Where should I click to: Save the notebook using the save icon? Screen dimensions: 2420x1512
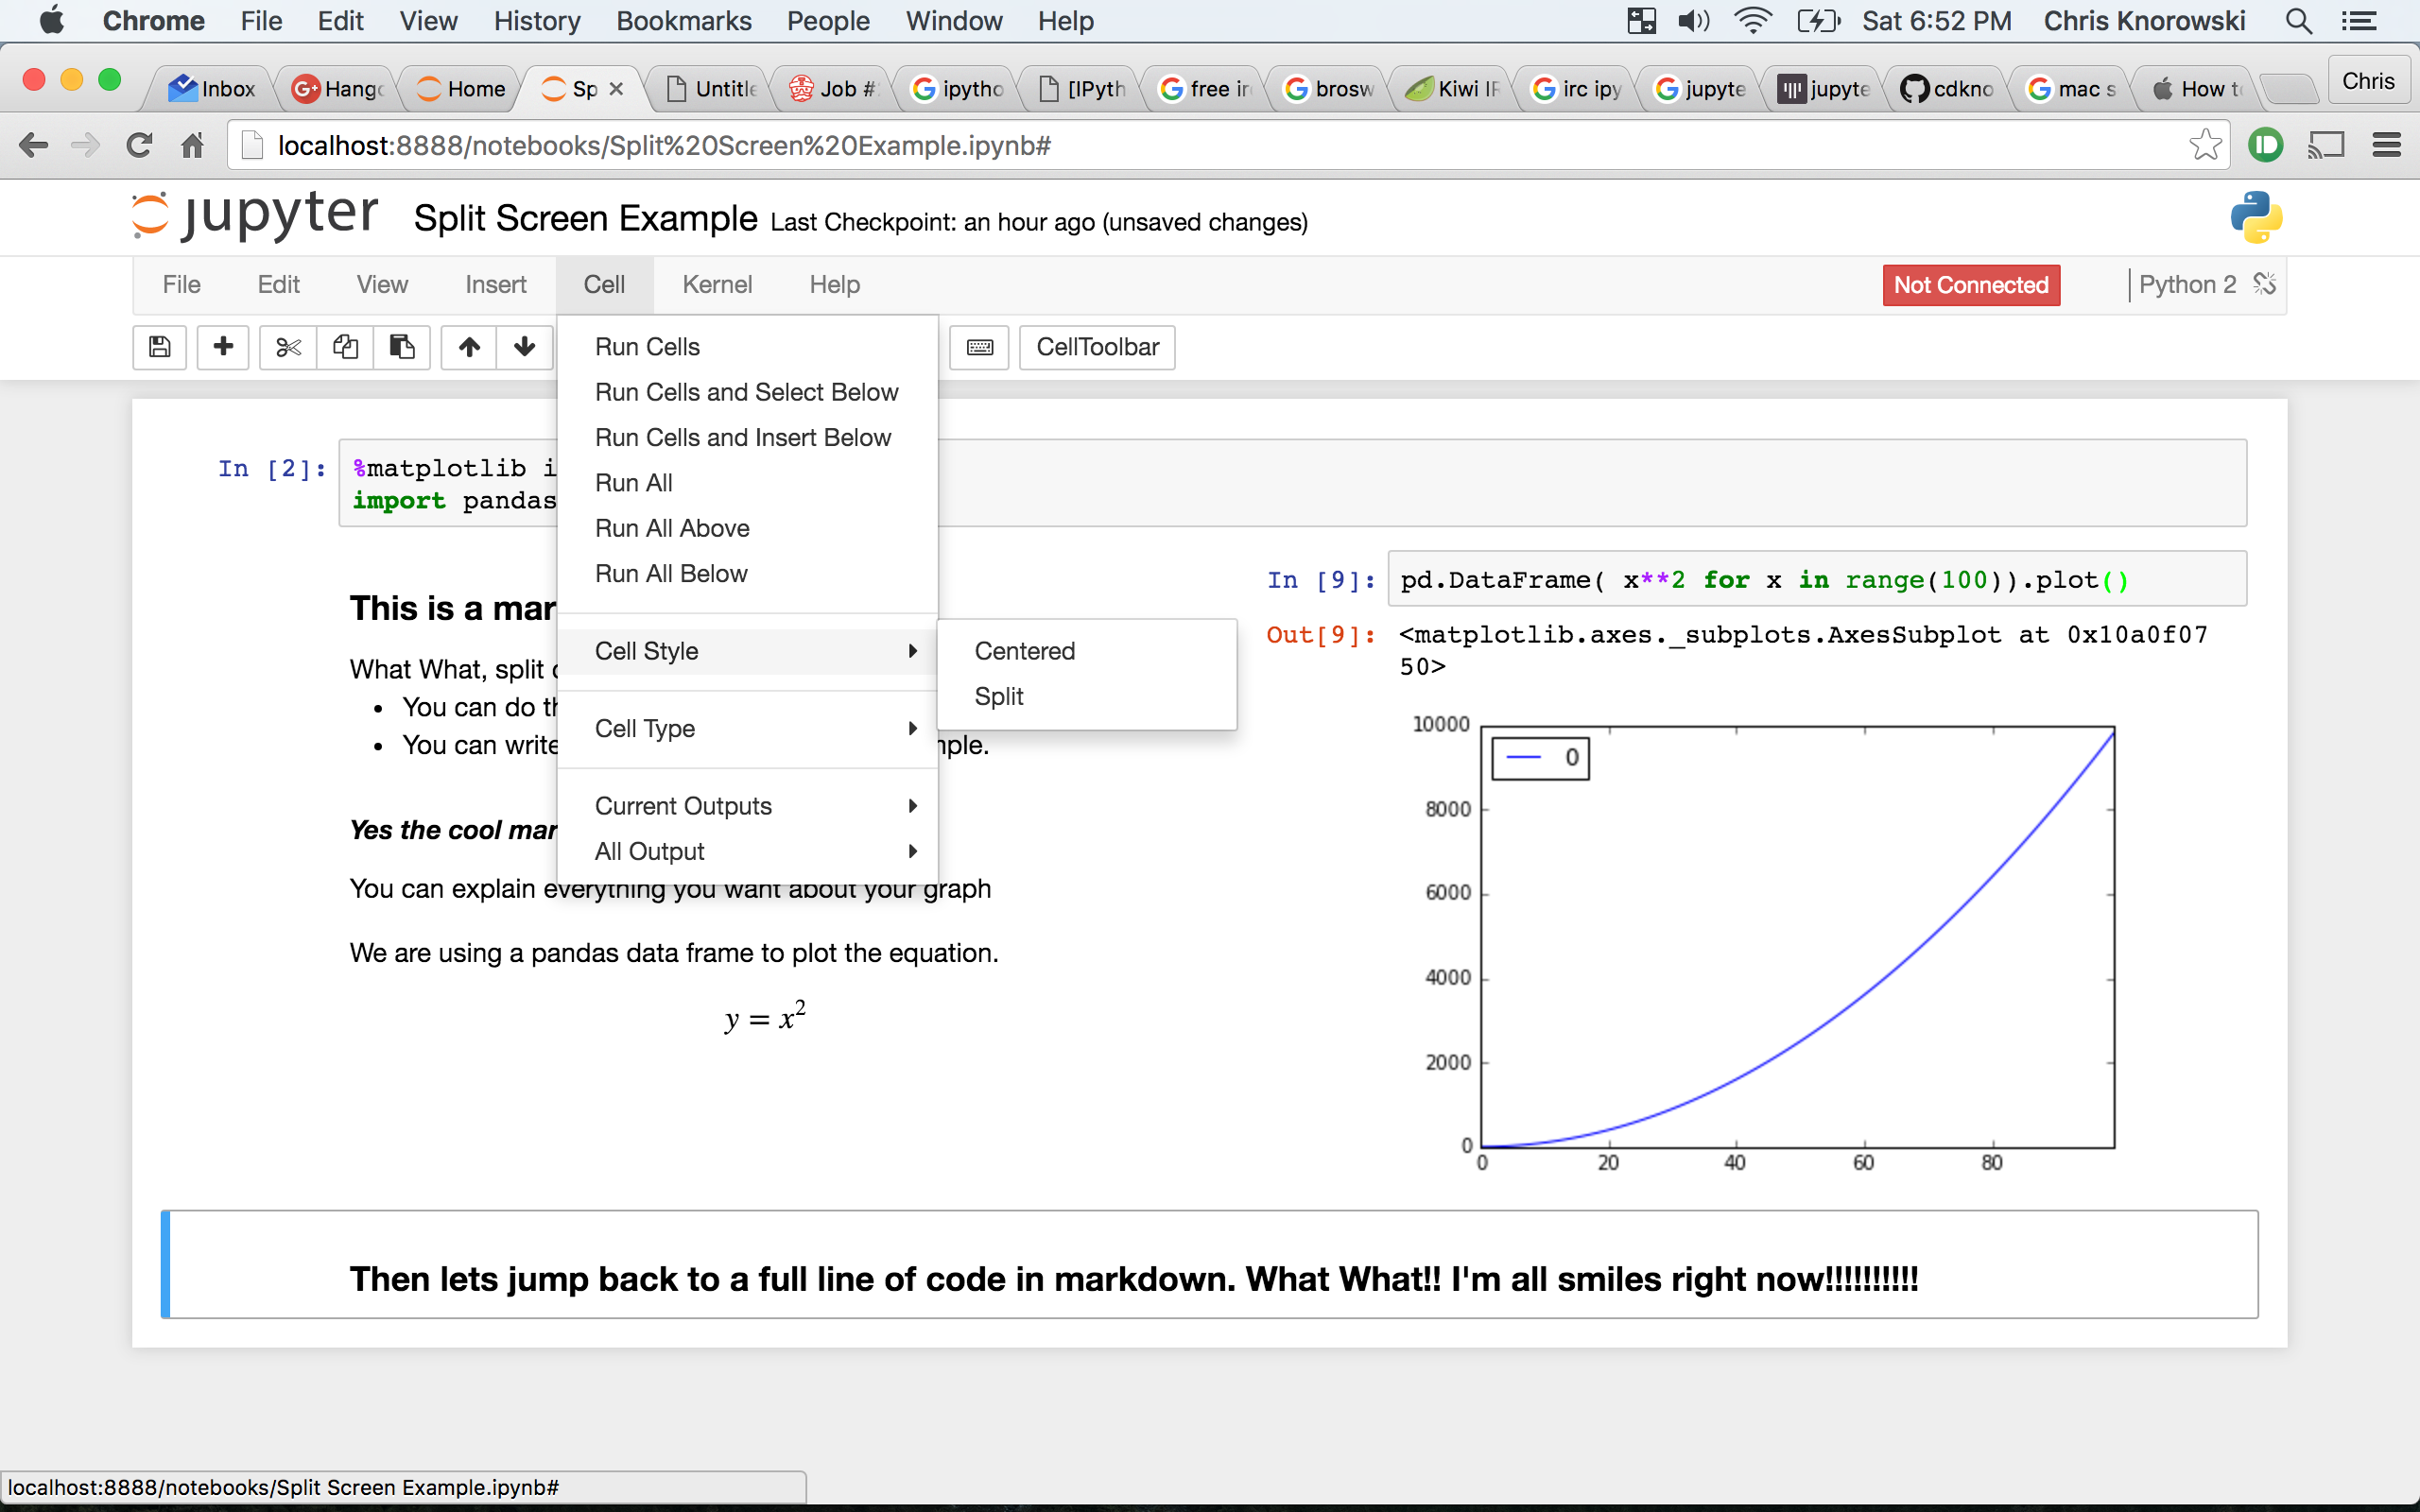(159, 347)
